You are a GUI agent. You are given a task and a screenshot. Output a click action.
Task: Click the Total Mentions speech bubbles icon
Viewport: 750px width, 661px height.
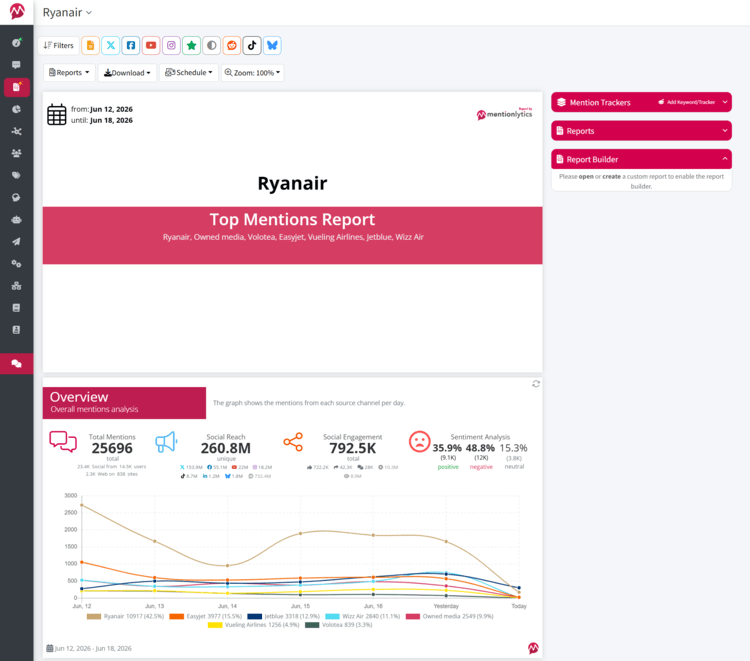point(63,441)
